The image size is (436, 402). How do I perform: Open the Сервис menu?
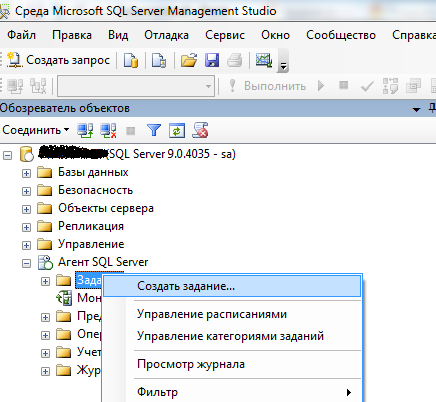pyautogui.click(x=225, y=35)
